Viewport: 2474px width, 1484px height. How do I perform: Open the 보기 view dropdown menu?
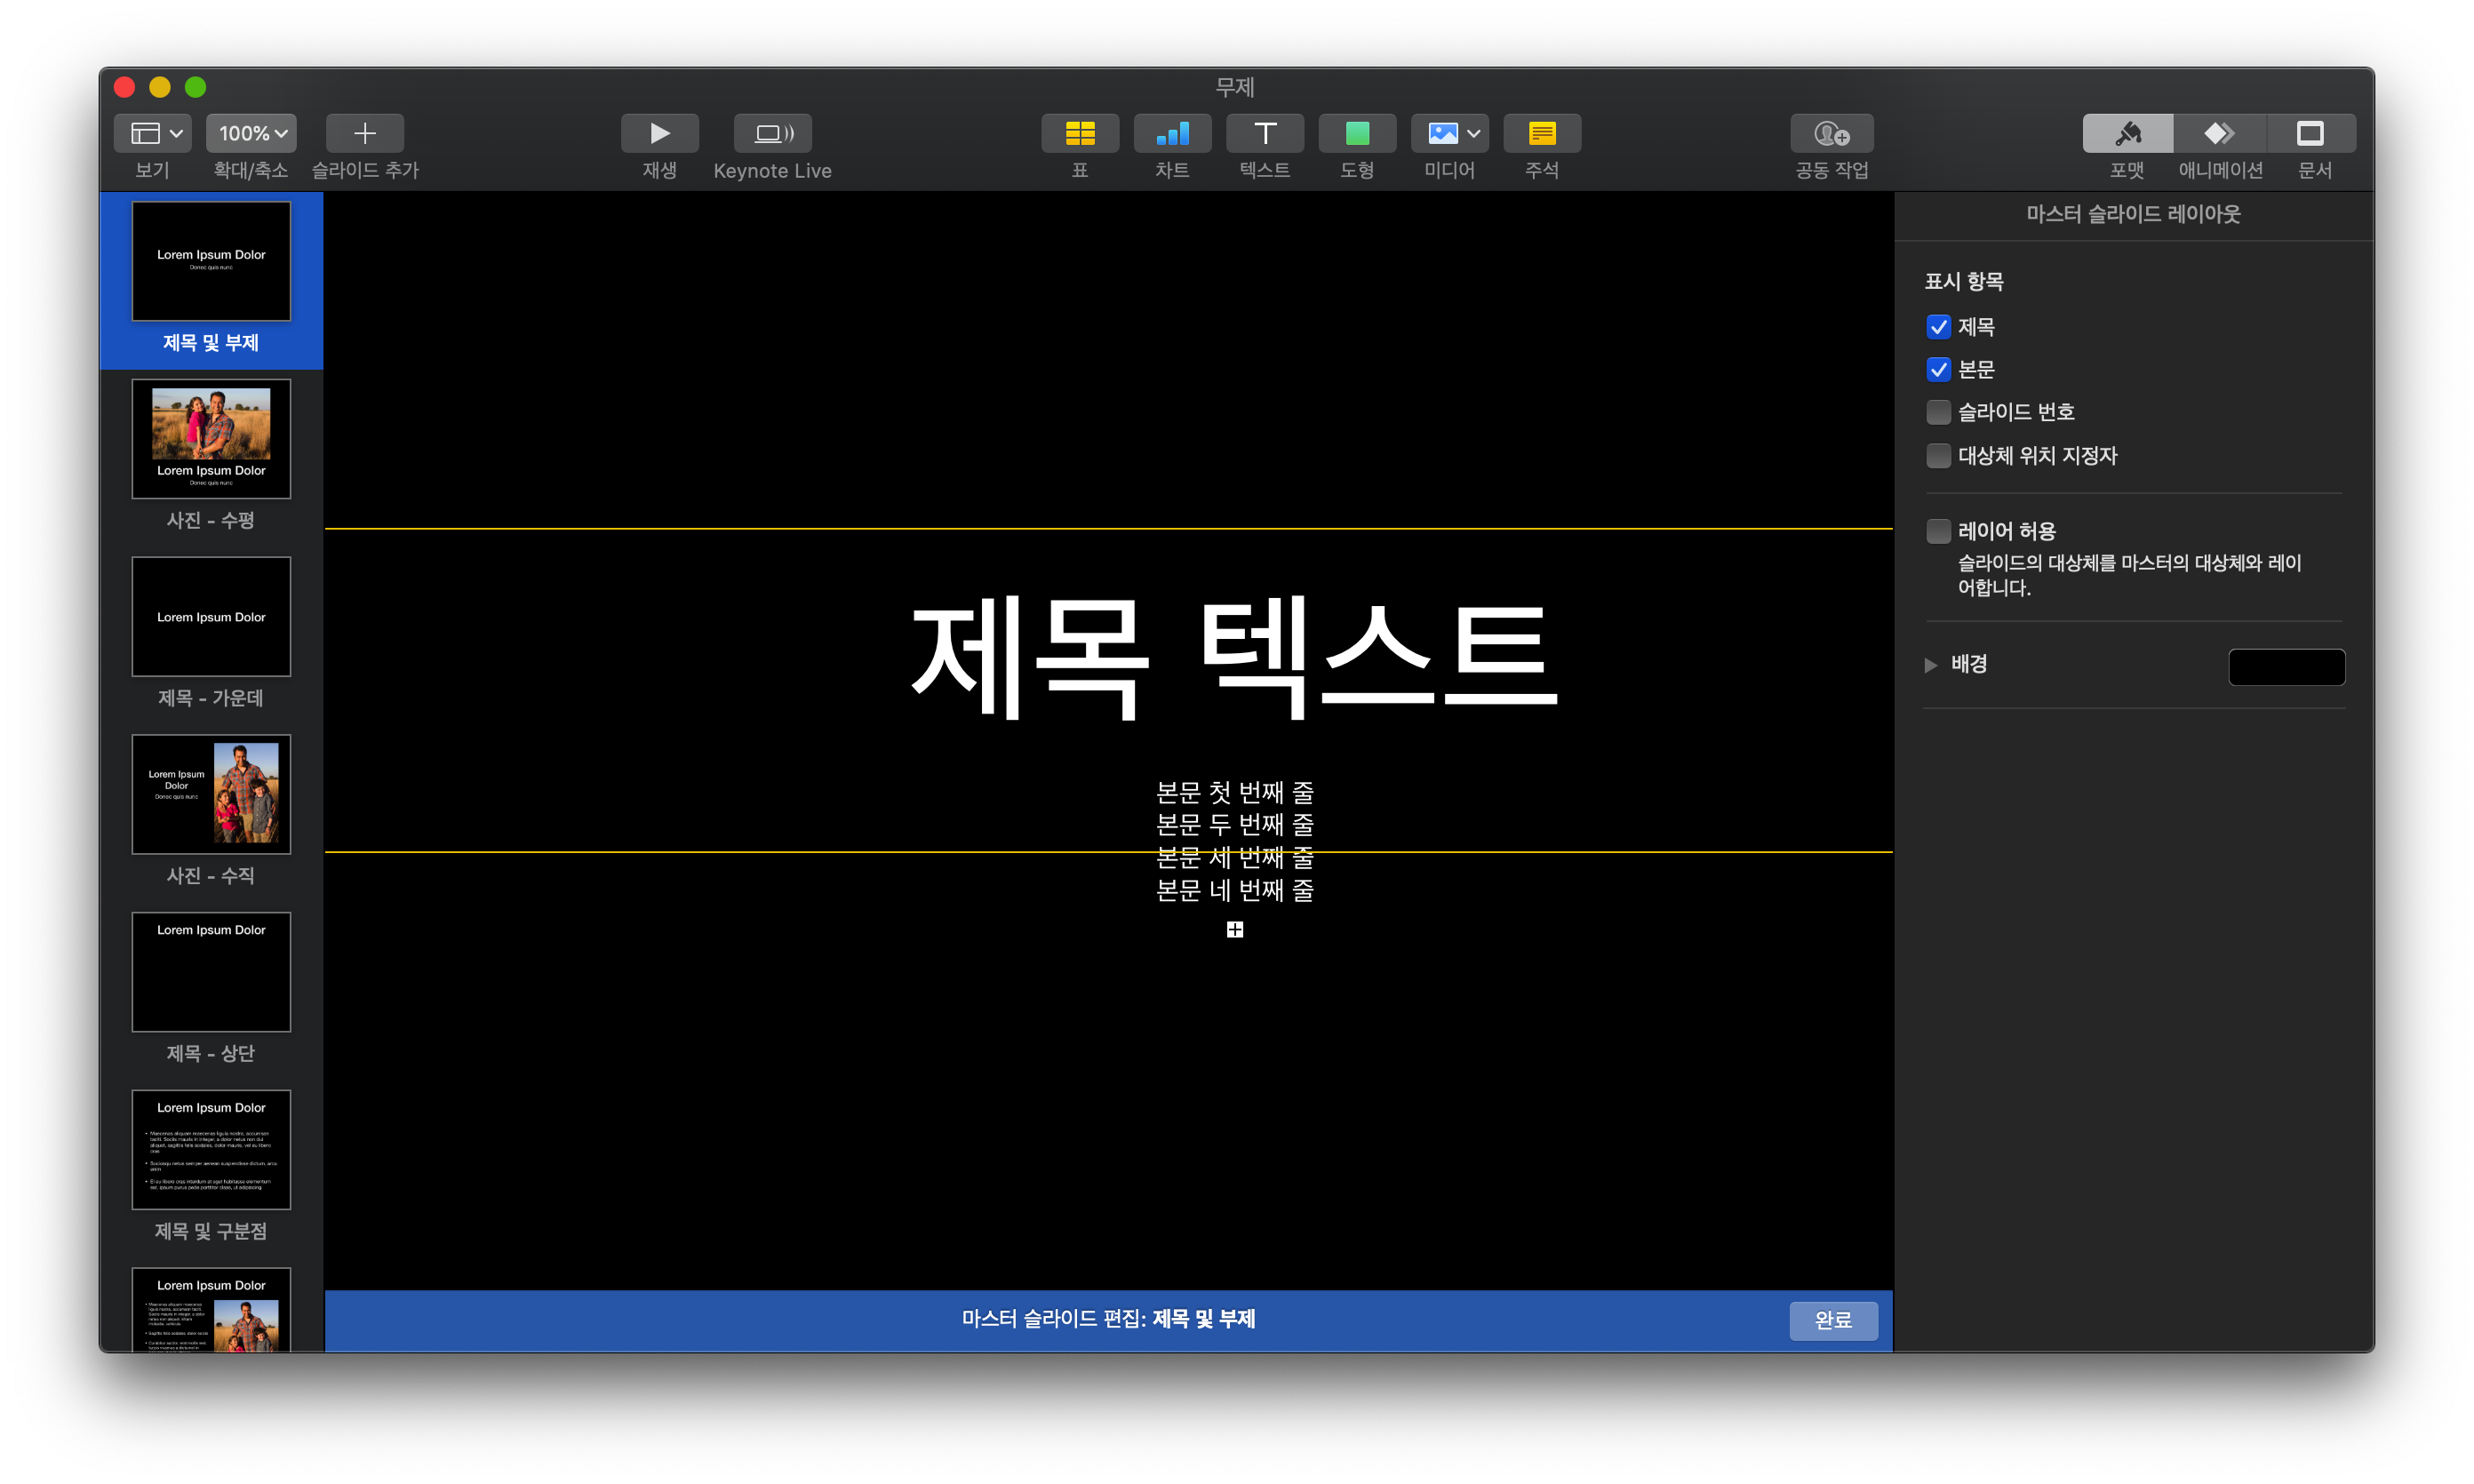153,133
